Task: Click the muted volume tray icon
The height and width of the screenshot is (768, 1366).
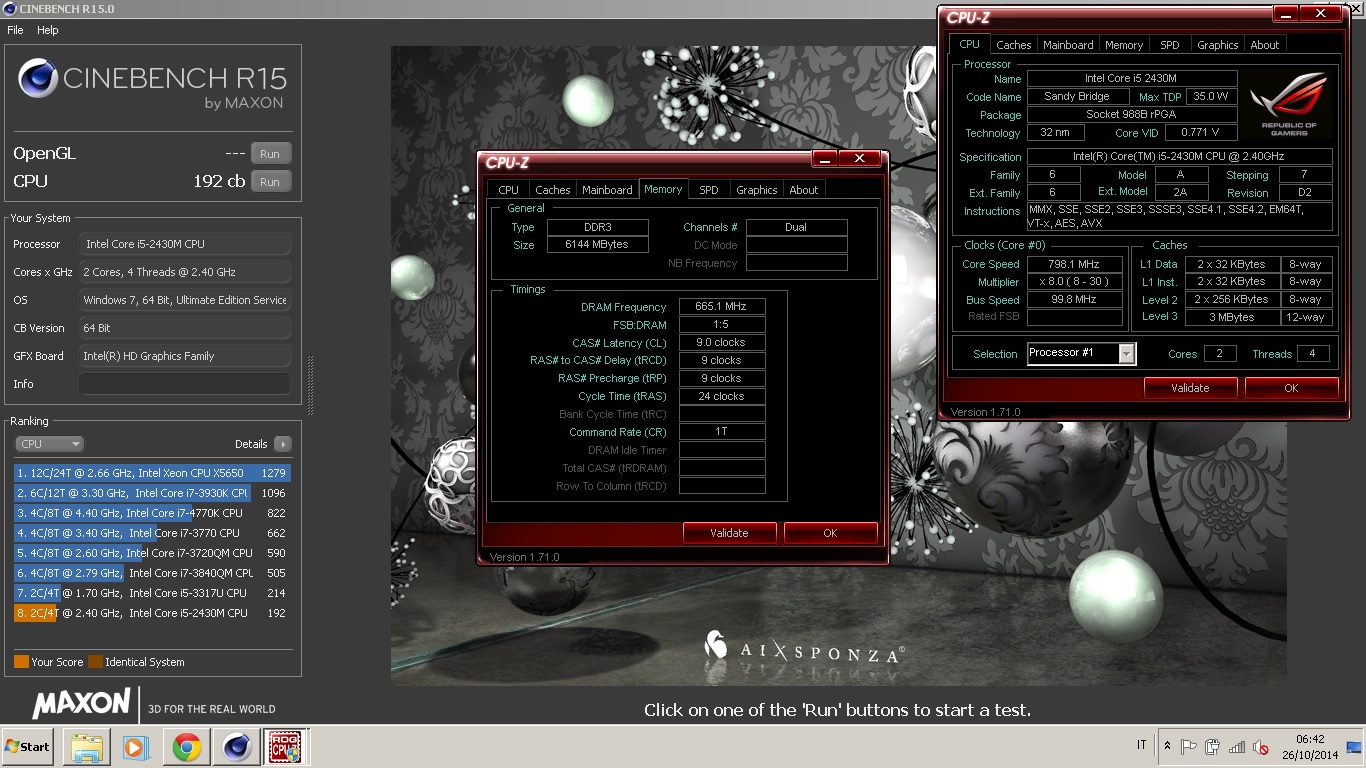Action: [1261, 746]
